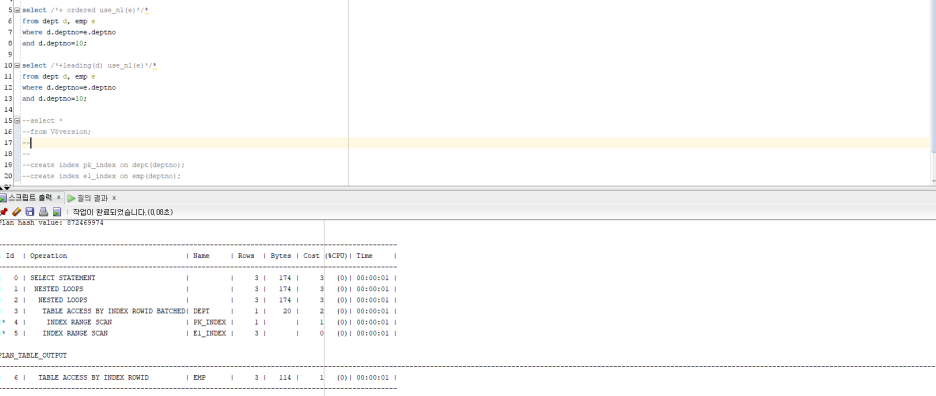
Task: Click the 'DEPT' name in the plan
Action: click(x=201, y=311)
